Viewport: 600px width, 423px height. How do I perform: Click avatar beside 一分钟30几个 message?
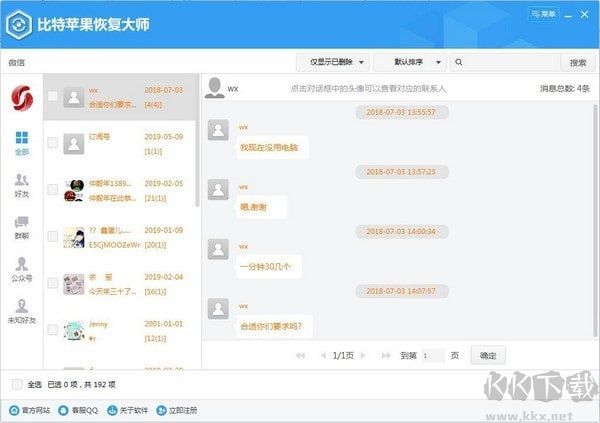tap(218, 249)
